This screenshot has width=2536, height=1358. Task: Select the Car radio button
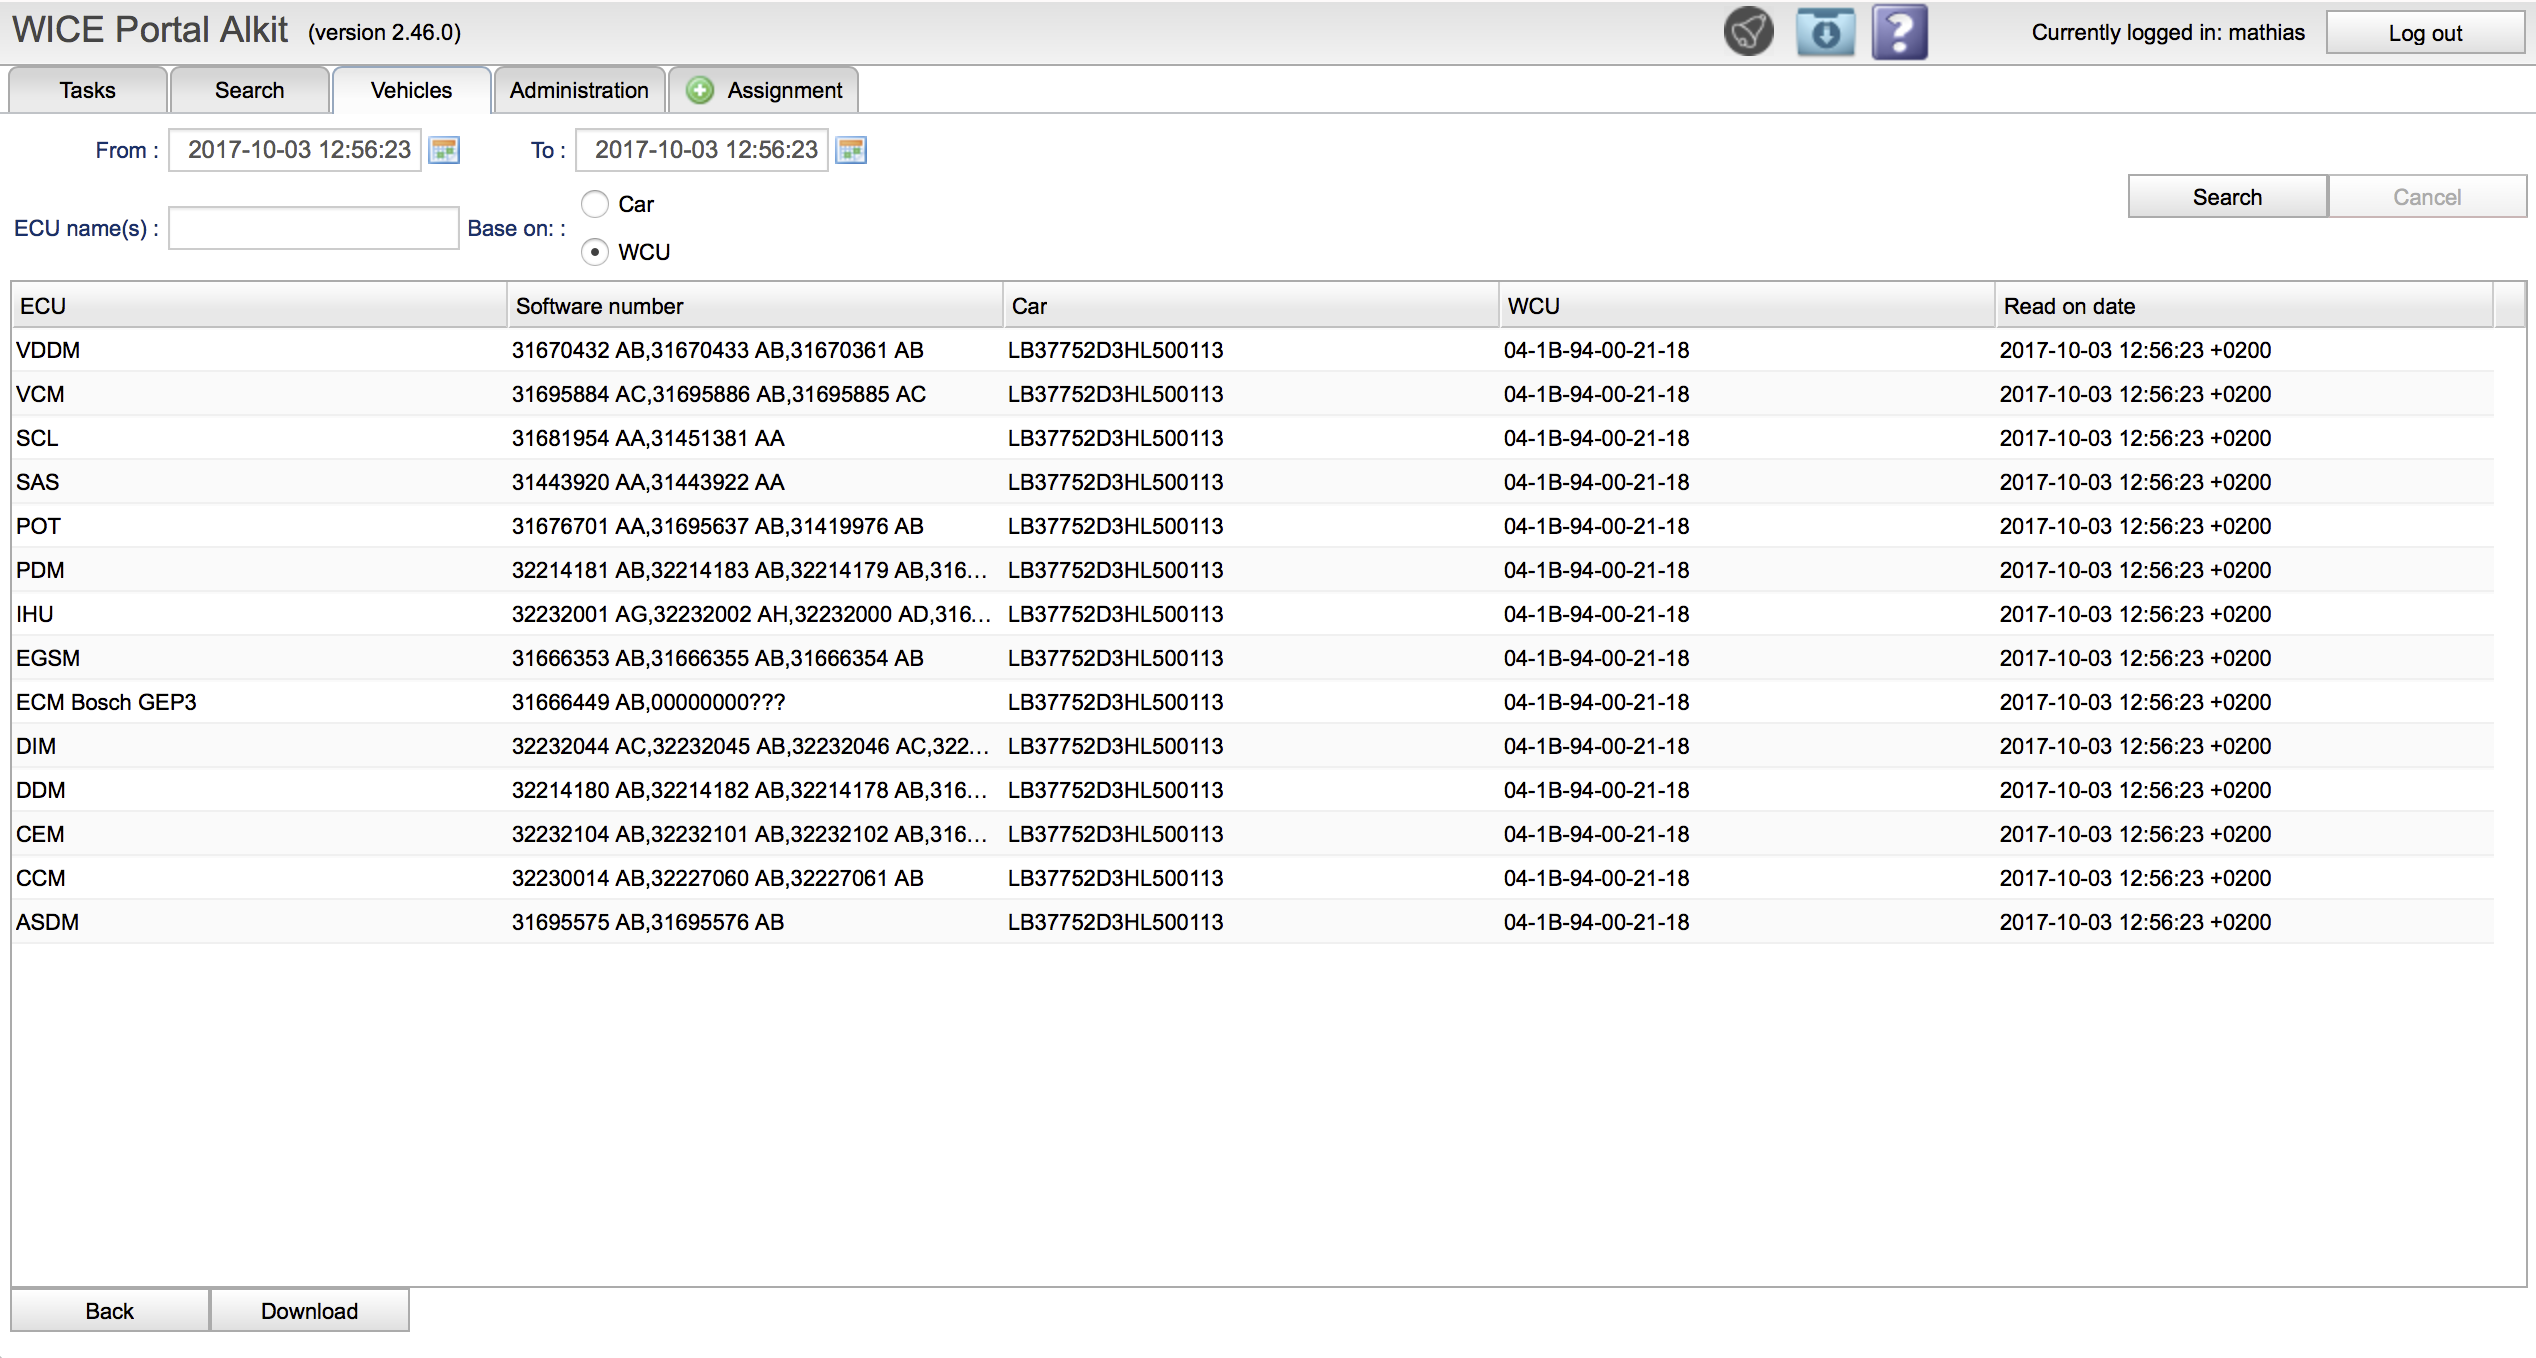click(x=595, y=204)
